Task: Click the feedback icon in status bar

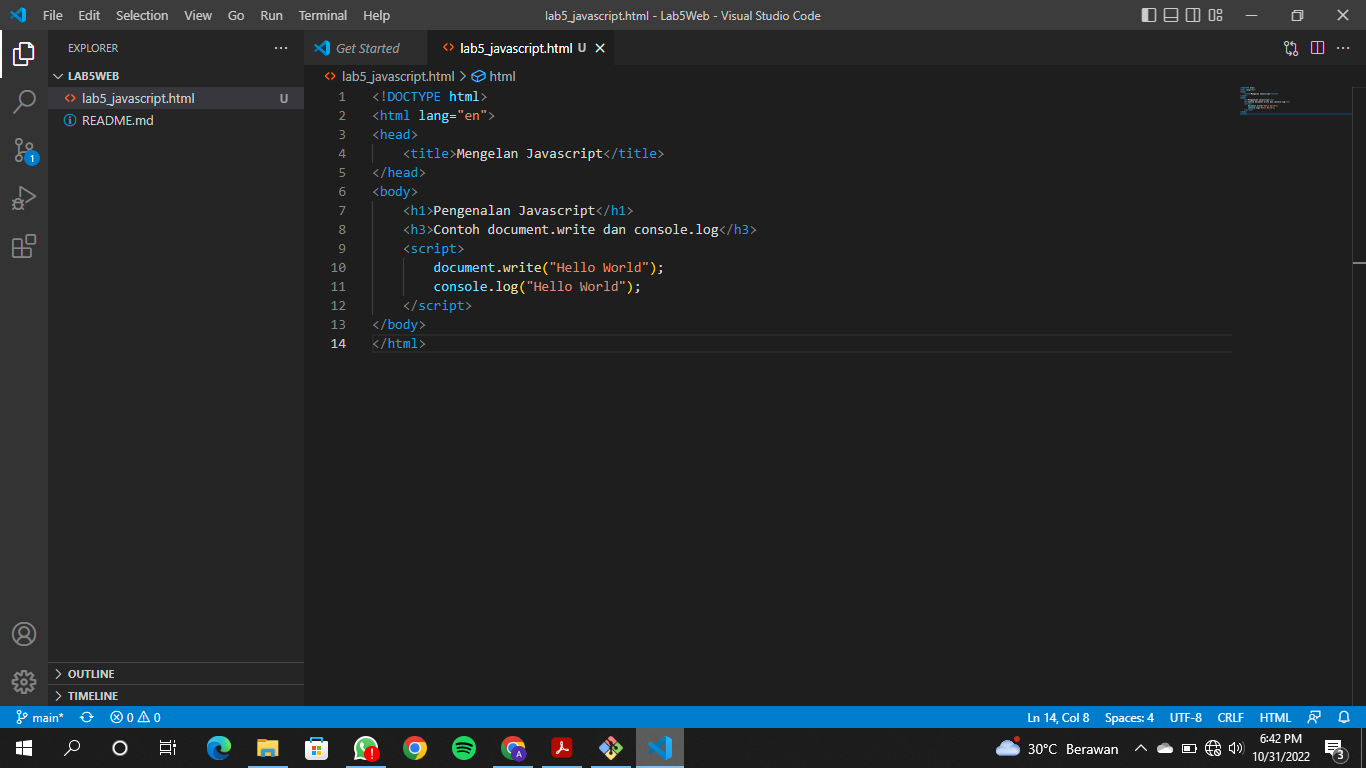Action: (x=1315, y=717)
